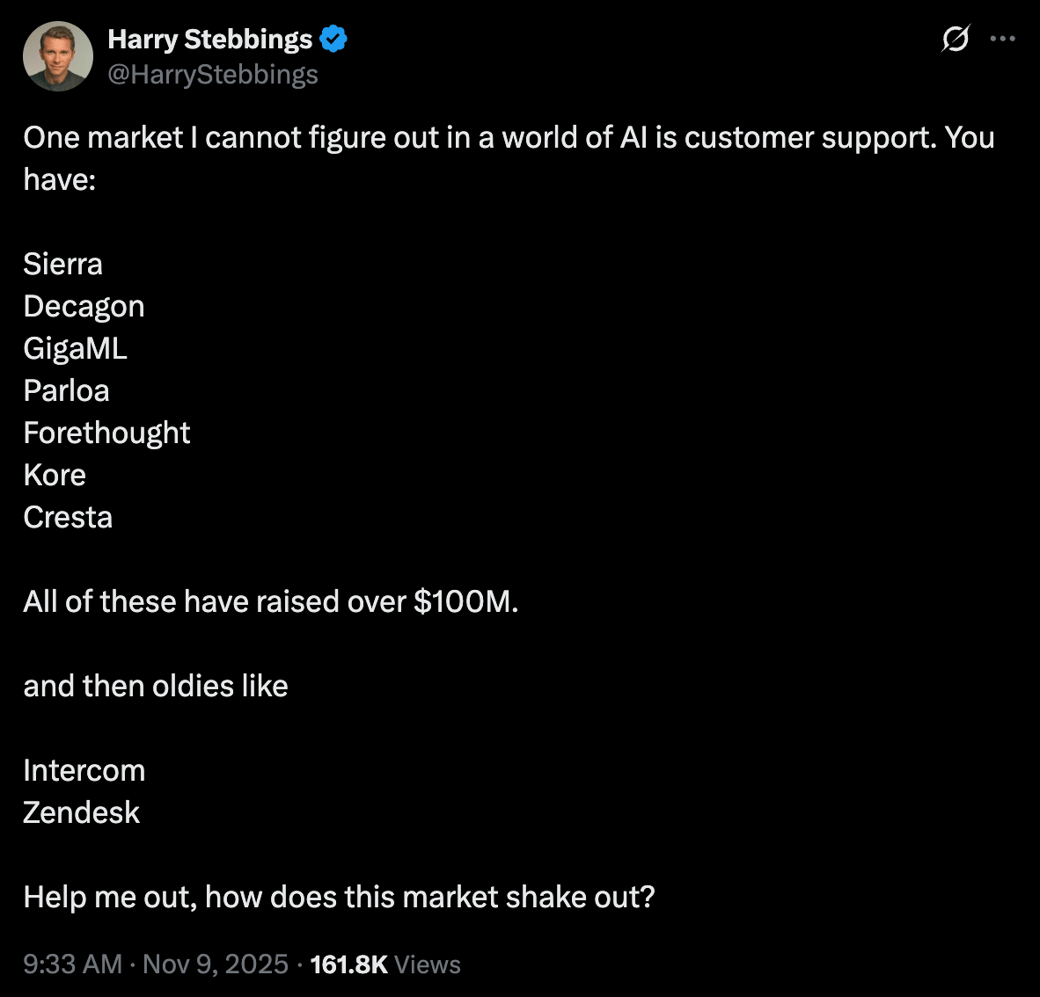Click the GigaML entry in the post
Screen dimensions: 1040x997
(x=76, y=348)
